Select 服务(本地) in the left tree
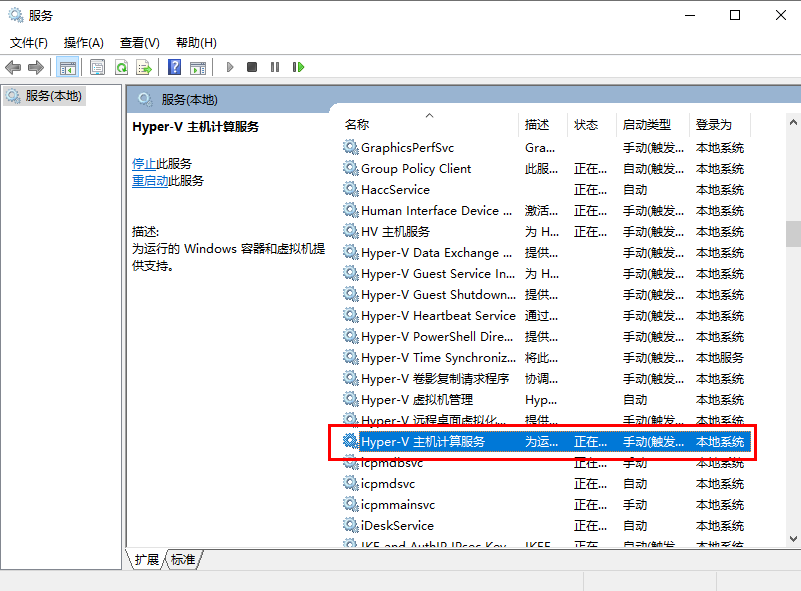The width and height of the screenshot is (801, 591). point(53,96)
